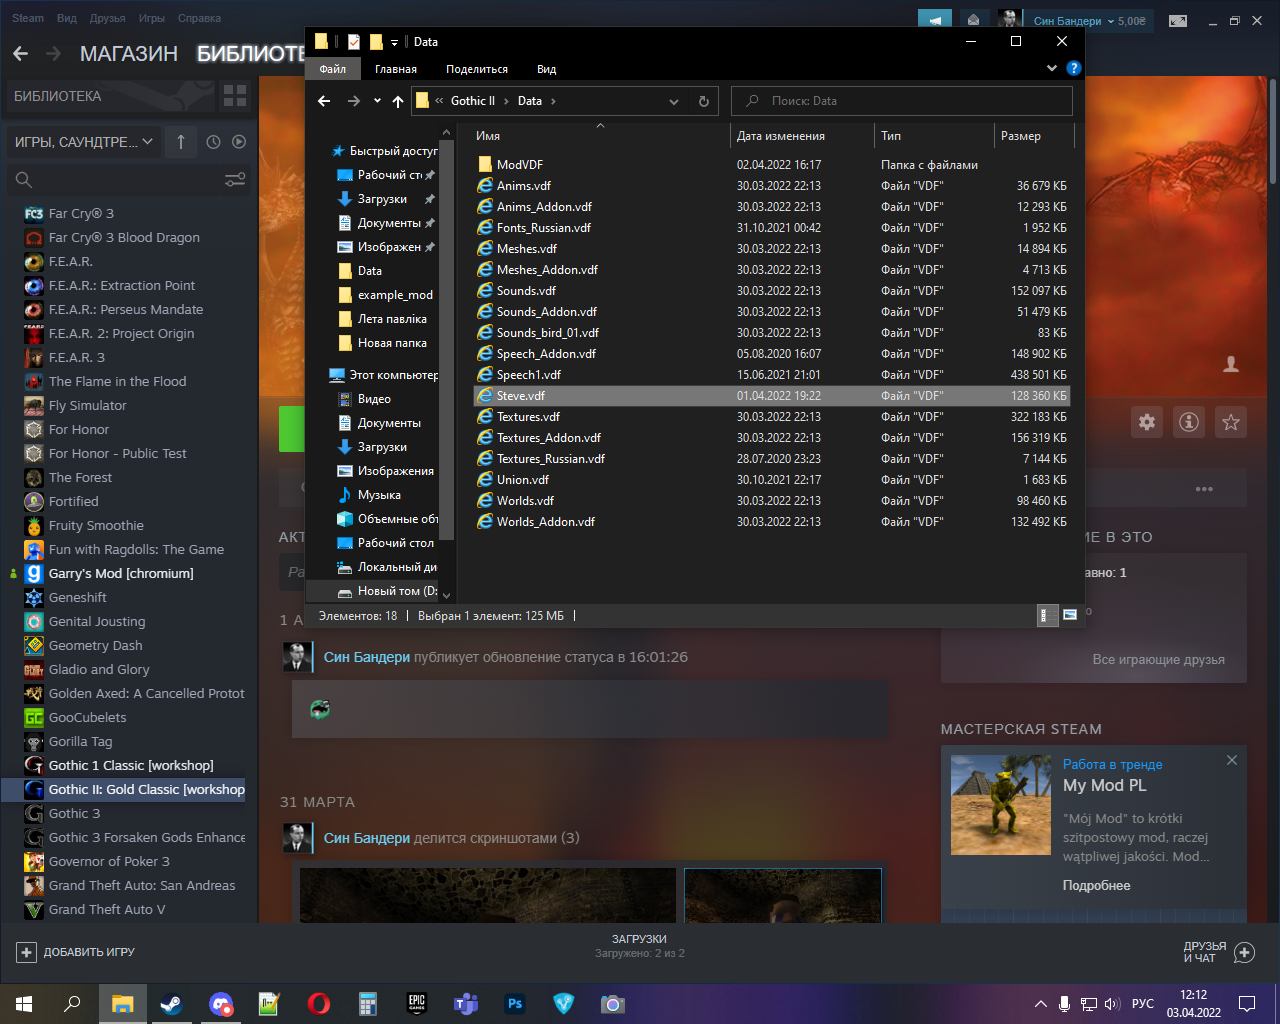Show game info icon in Steam
1280x1024 pixels.
1189,422
